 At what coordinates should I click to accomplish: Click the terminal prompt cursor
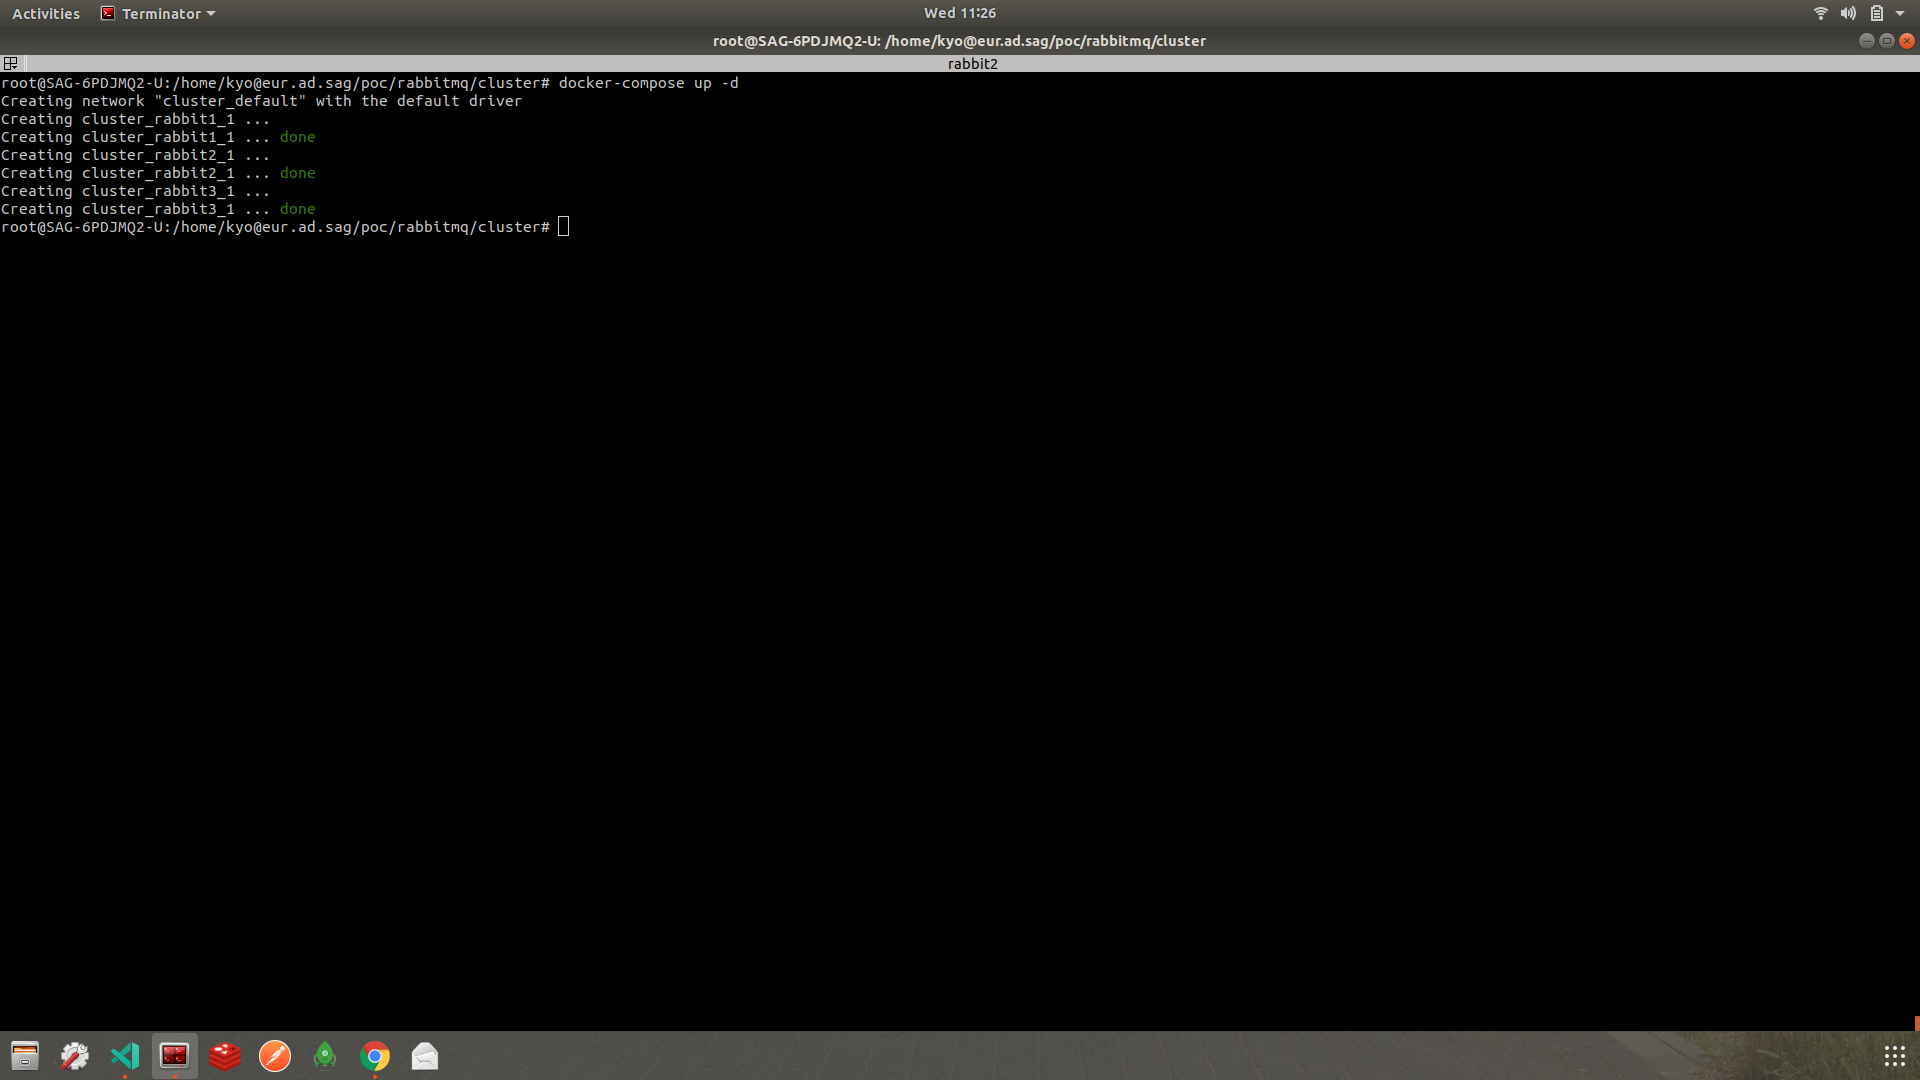pos(564,227)
